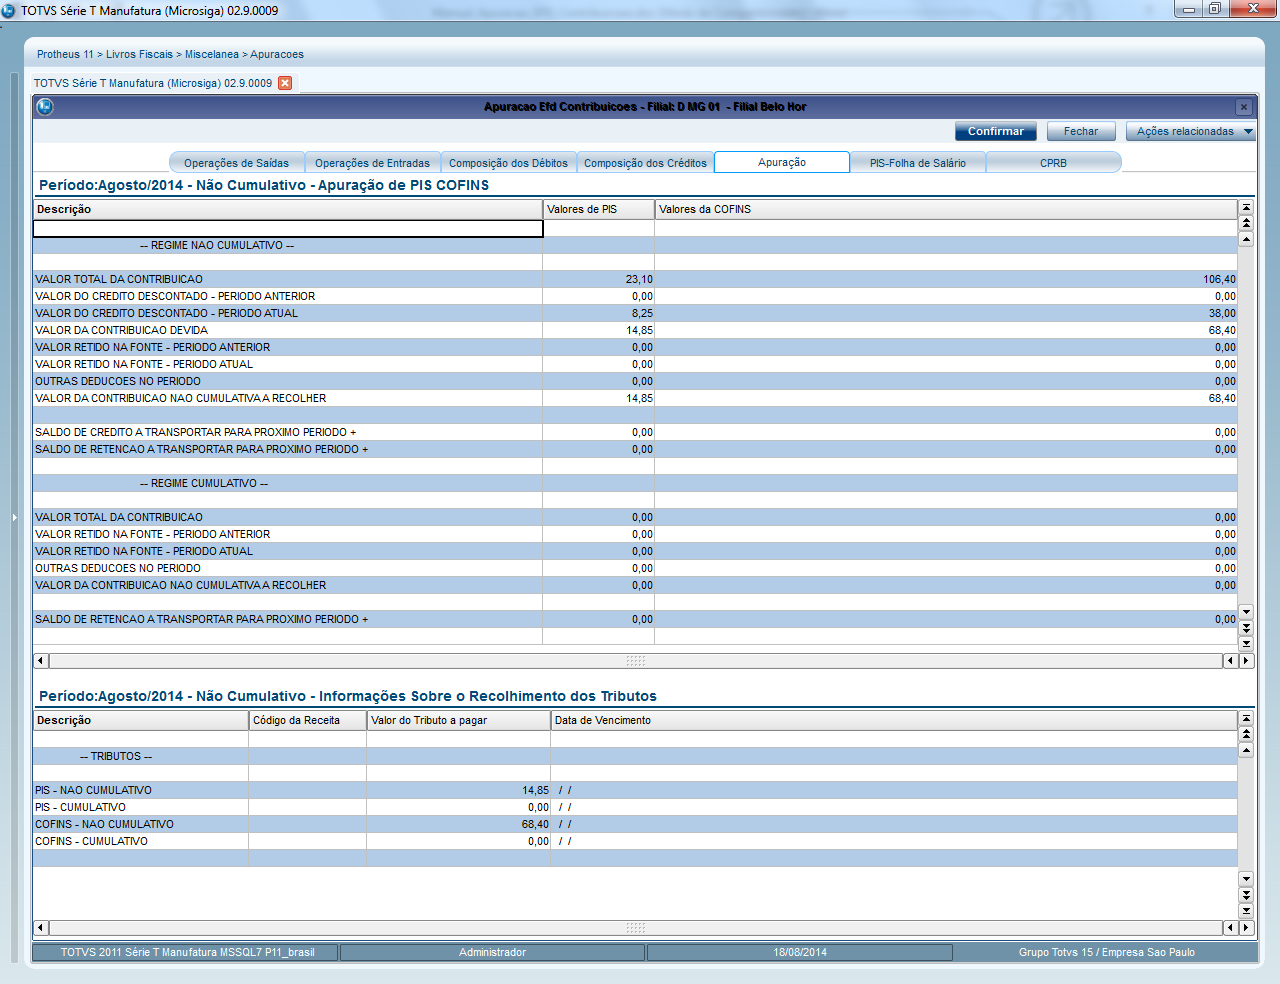This screenshot has height=984, width=1280.
Task: Select the VALOR DA CONTRIBUICAO DEVIDA row
Action: [x=635, y=330]
